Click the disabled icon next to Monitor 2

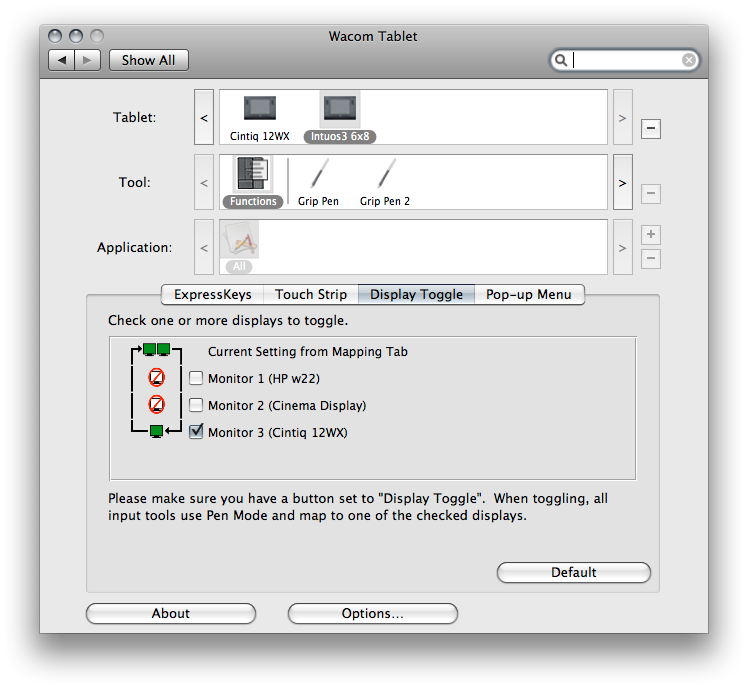(x=156, y=405)
